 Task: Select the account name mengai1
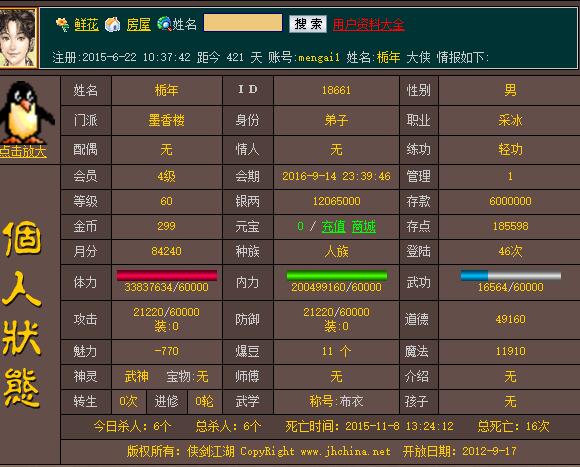319,57
